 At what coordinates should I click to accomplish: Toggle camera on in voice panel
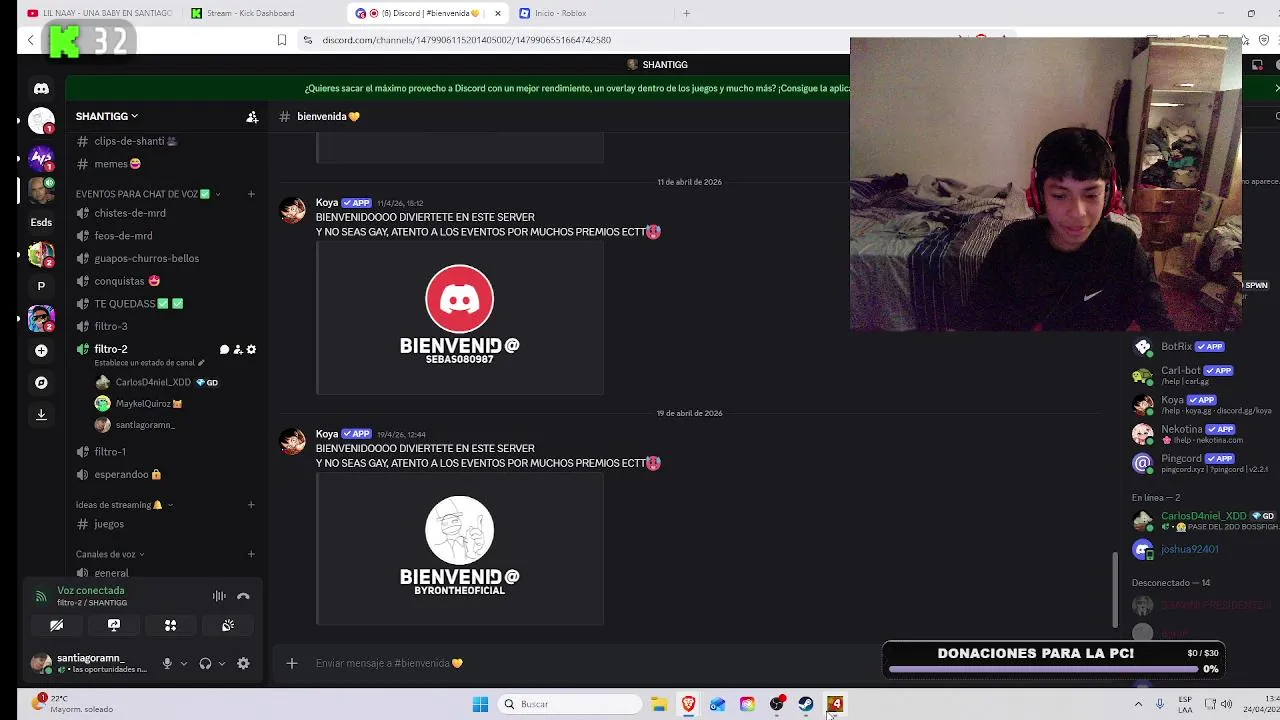[57, 625]
